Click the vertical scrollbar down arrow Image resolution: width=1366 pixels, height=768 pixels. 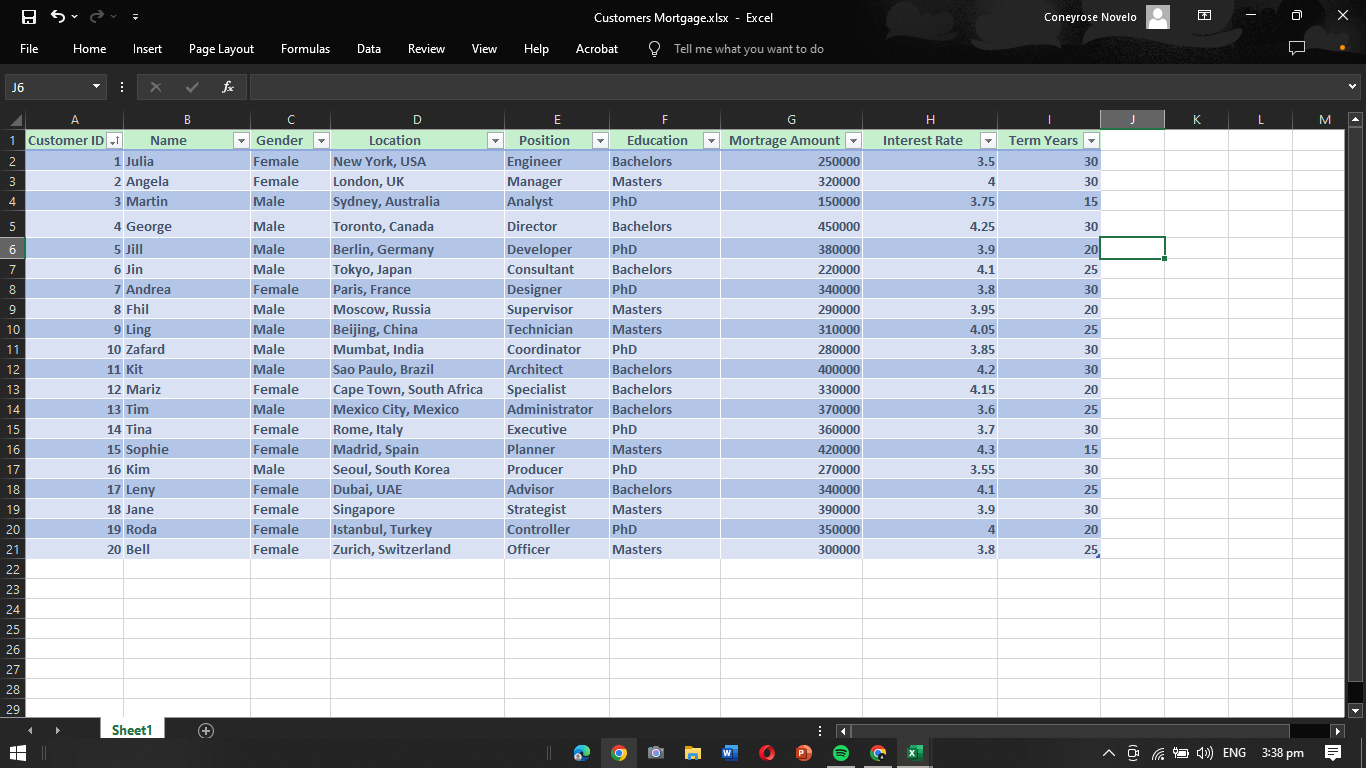pyautogui.click(x=1355, y=710)
